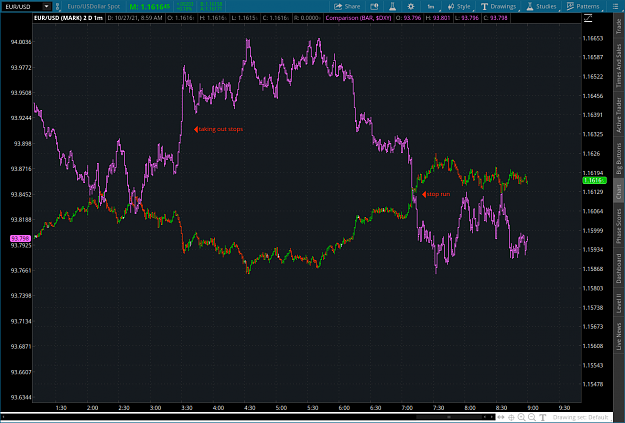Open the Times And Sales sidebar tab
The height and width of the screenshot is (423, 625).
point(619,65)
